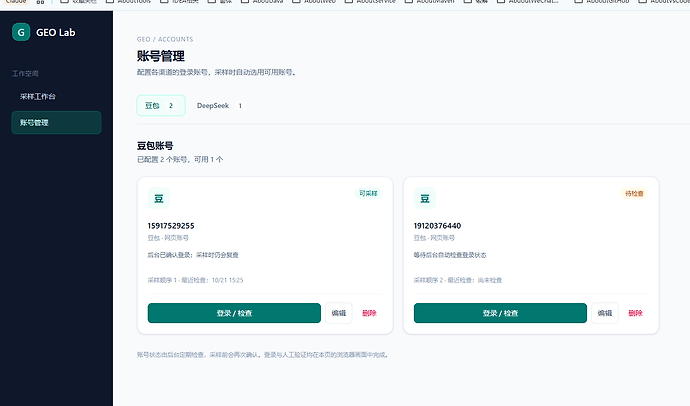Click the green G logo icon
The image size is (690, 406).
21,32
